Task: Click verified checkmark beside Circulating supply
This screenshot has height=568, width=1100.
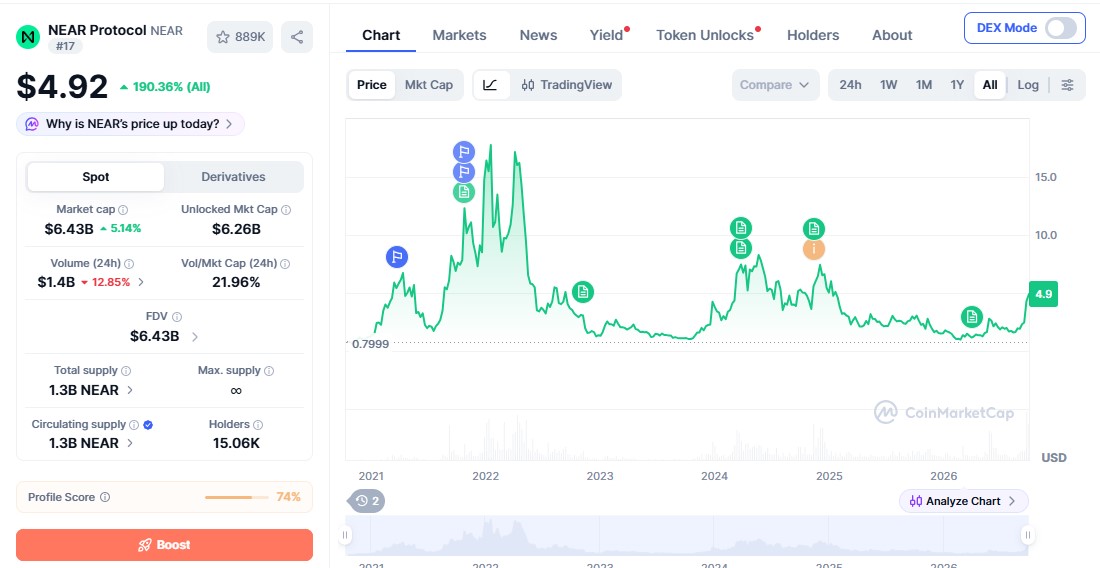Action: 148,425
